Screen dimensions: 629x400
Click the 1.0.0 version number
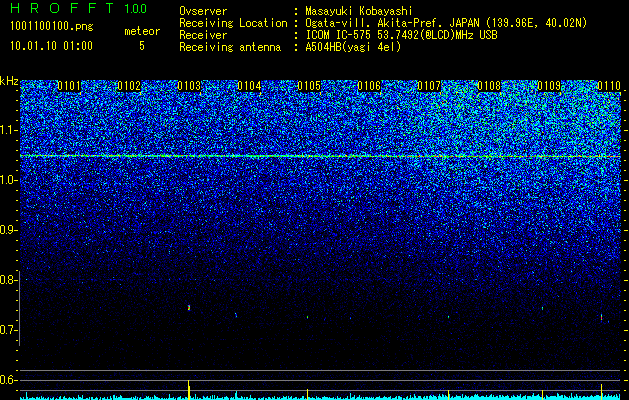[135, 8]
